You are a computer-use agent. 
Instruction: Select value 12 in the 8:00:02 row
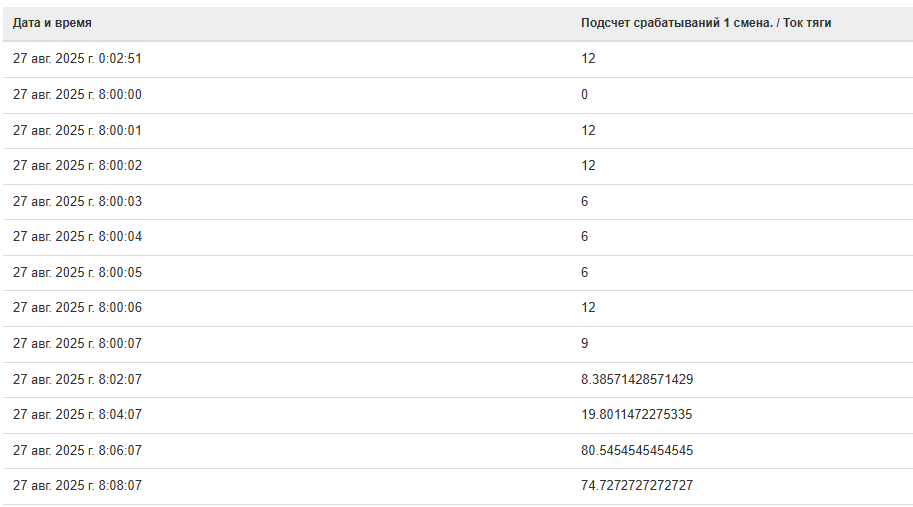(588, 166)
